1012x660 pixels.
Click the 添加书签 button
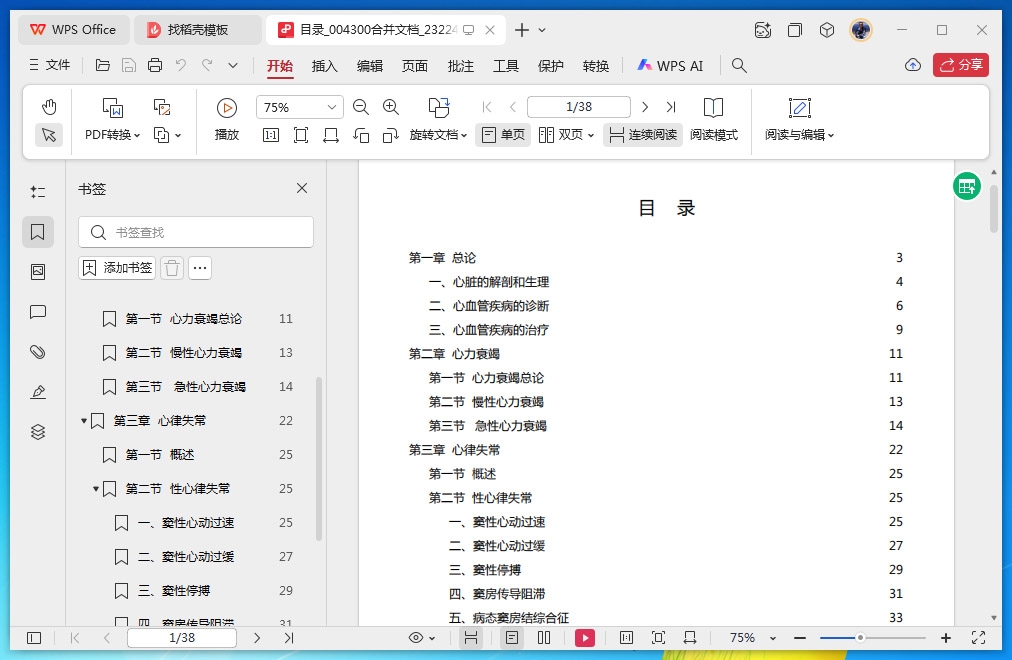(x=118, y=268)
